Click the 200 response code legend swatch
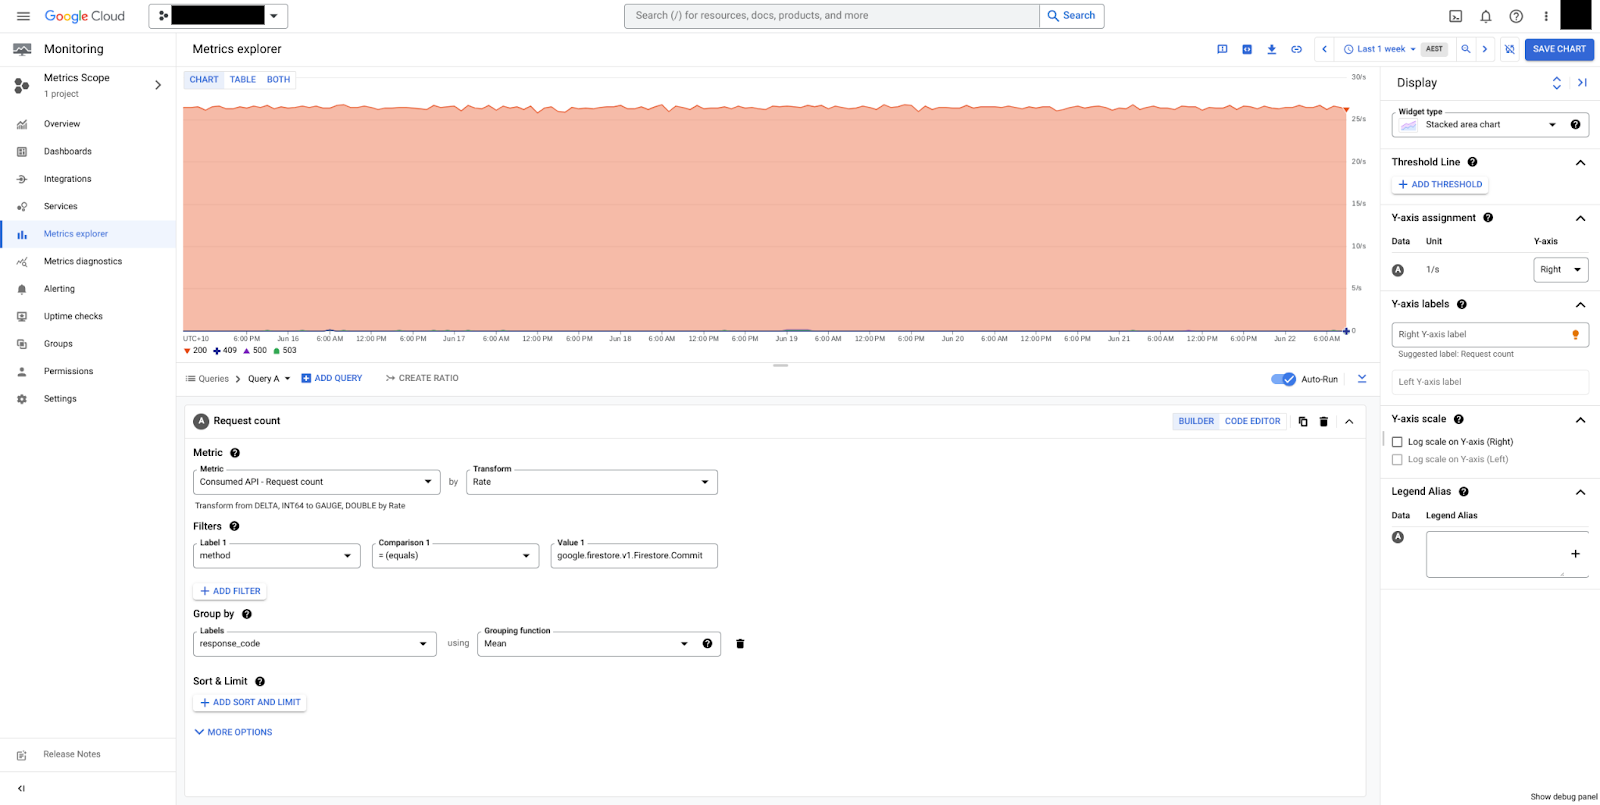1600x805 pixels. (x=187, y=351)
